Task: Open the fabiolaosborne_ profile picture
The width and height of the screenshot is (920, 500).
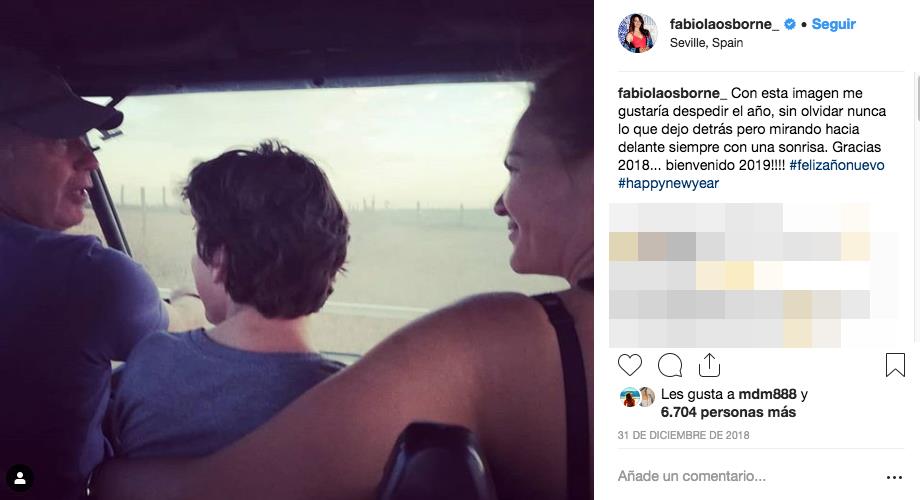Action: (638, 33)
